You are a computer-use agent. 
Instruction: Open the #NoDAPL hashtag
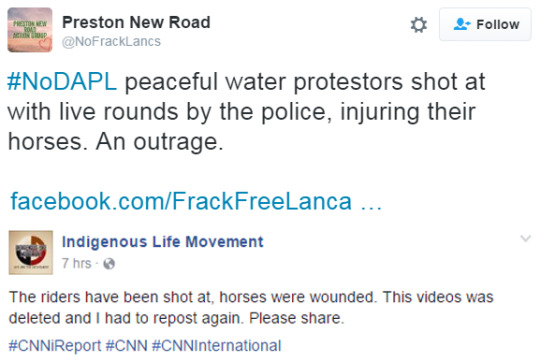pos(62,82)
